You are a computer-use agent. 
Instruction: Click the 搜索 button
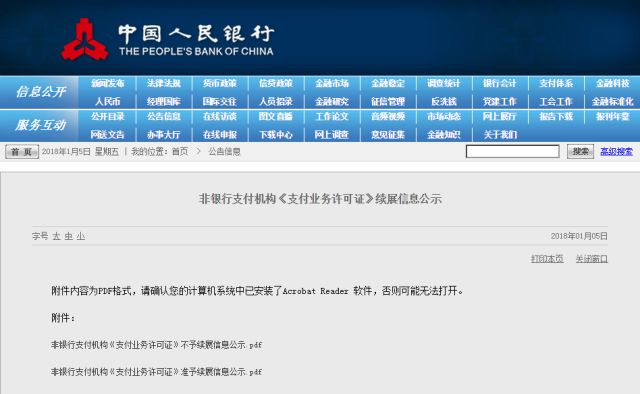(x=580, y=151)
